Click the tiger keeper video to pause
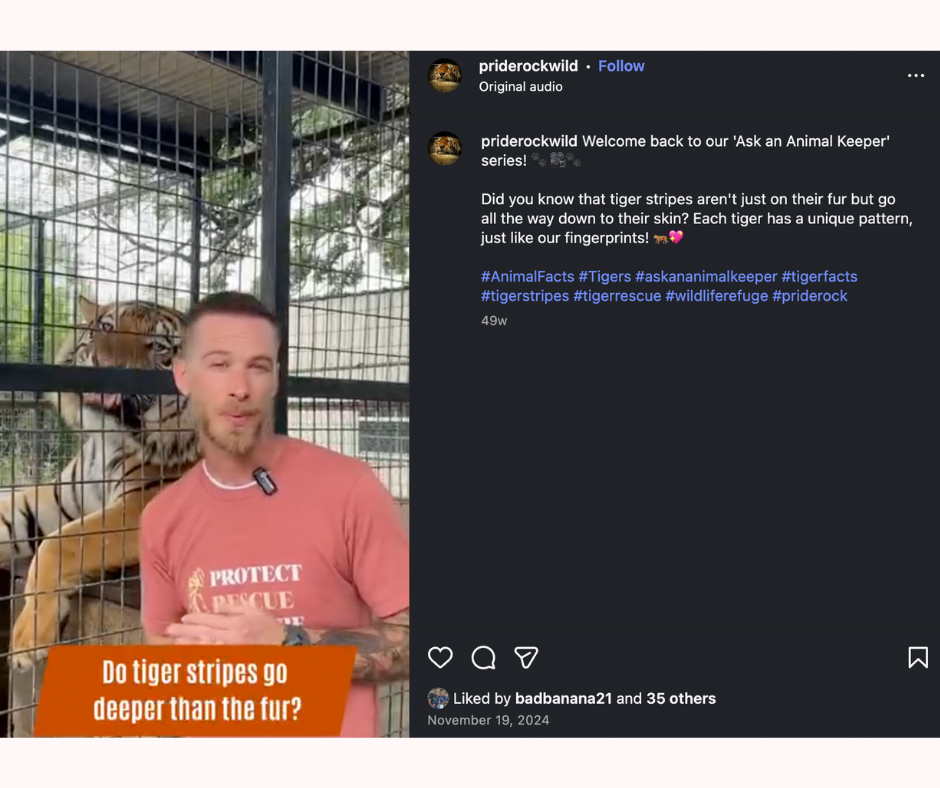This screenshot has width=940, height=788. [204, 394]
